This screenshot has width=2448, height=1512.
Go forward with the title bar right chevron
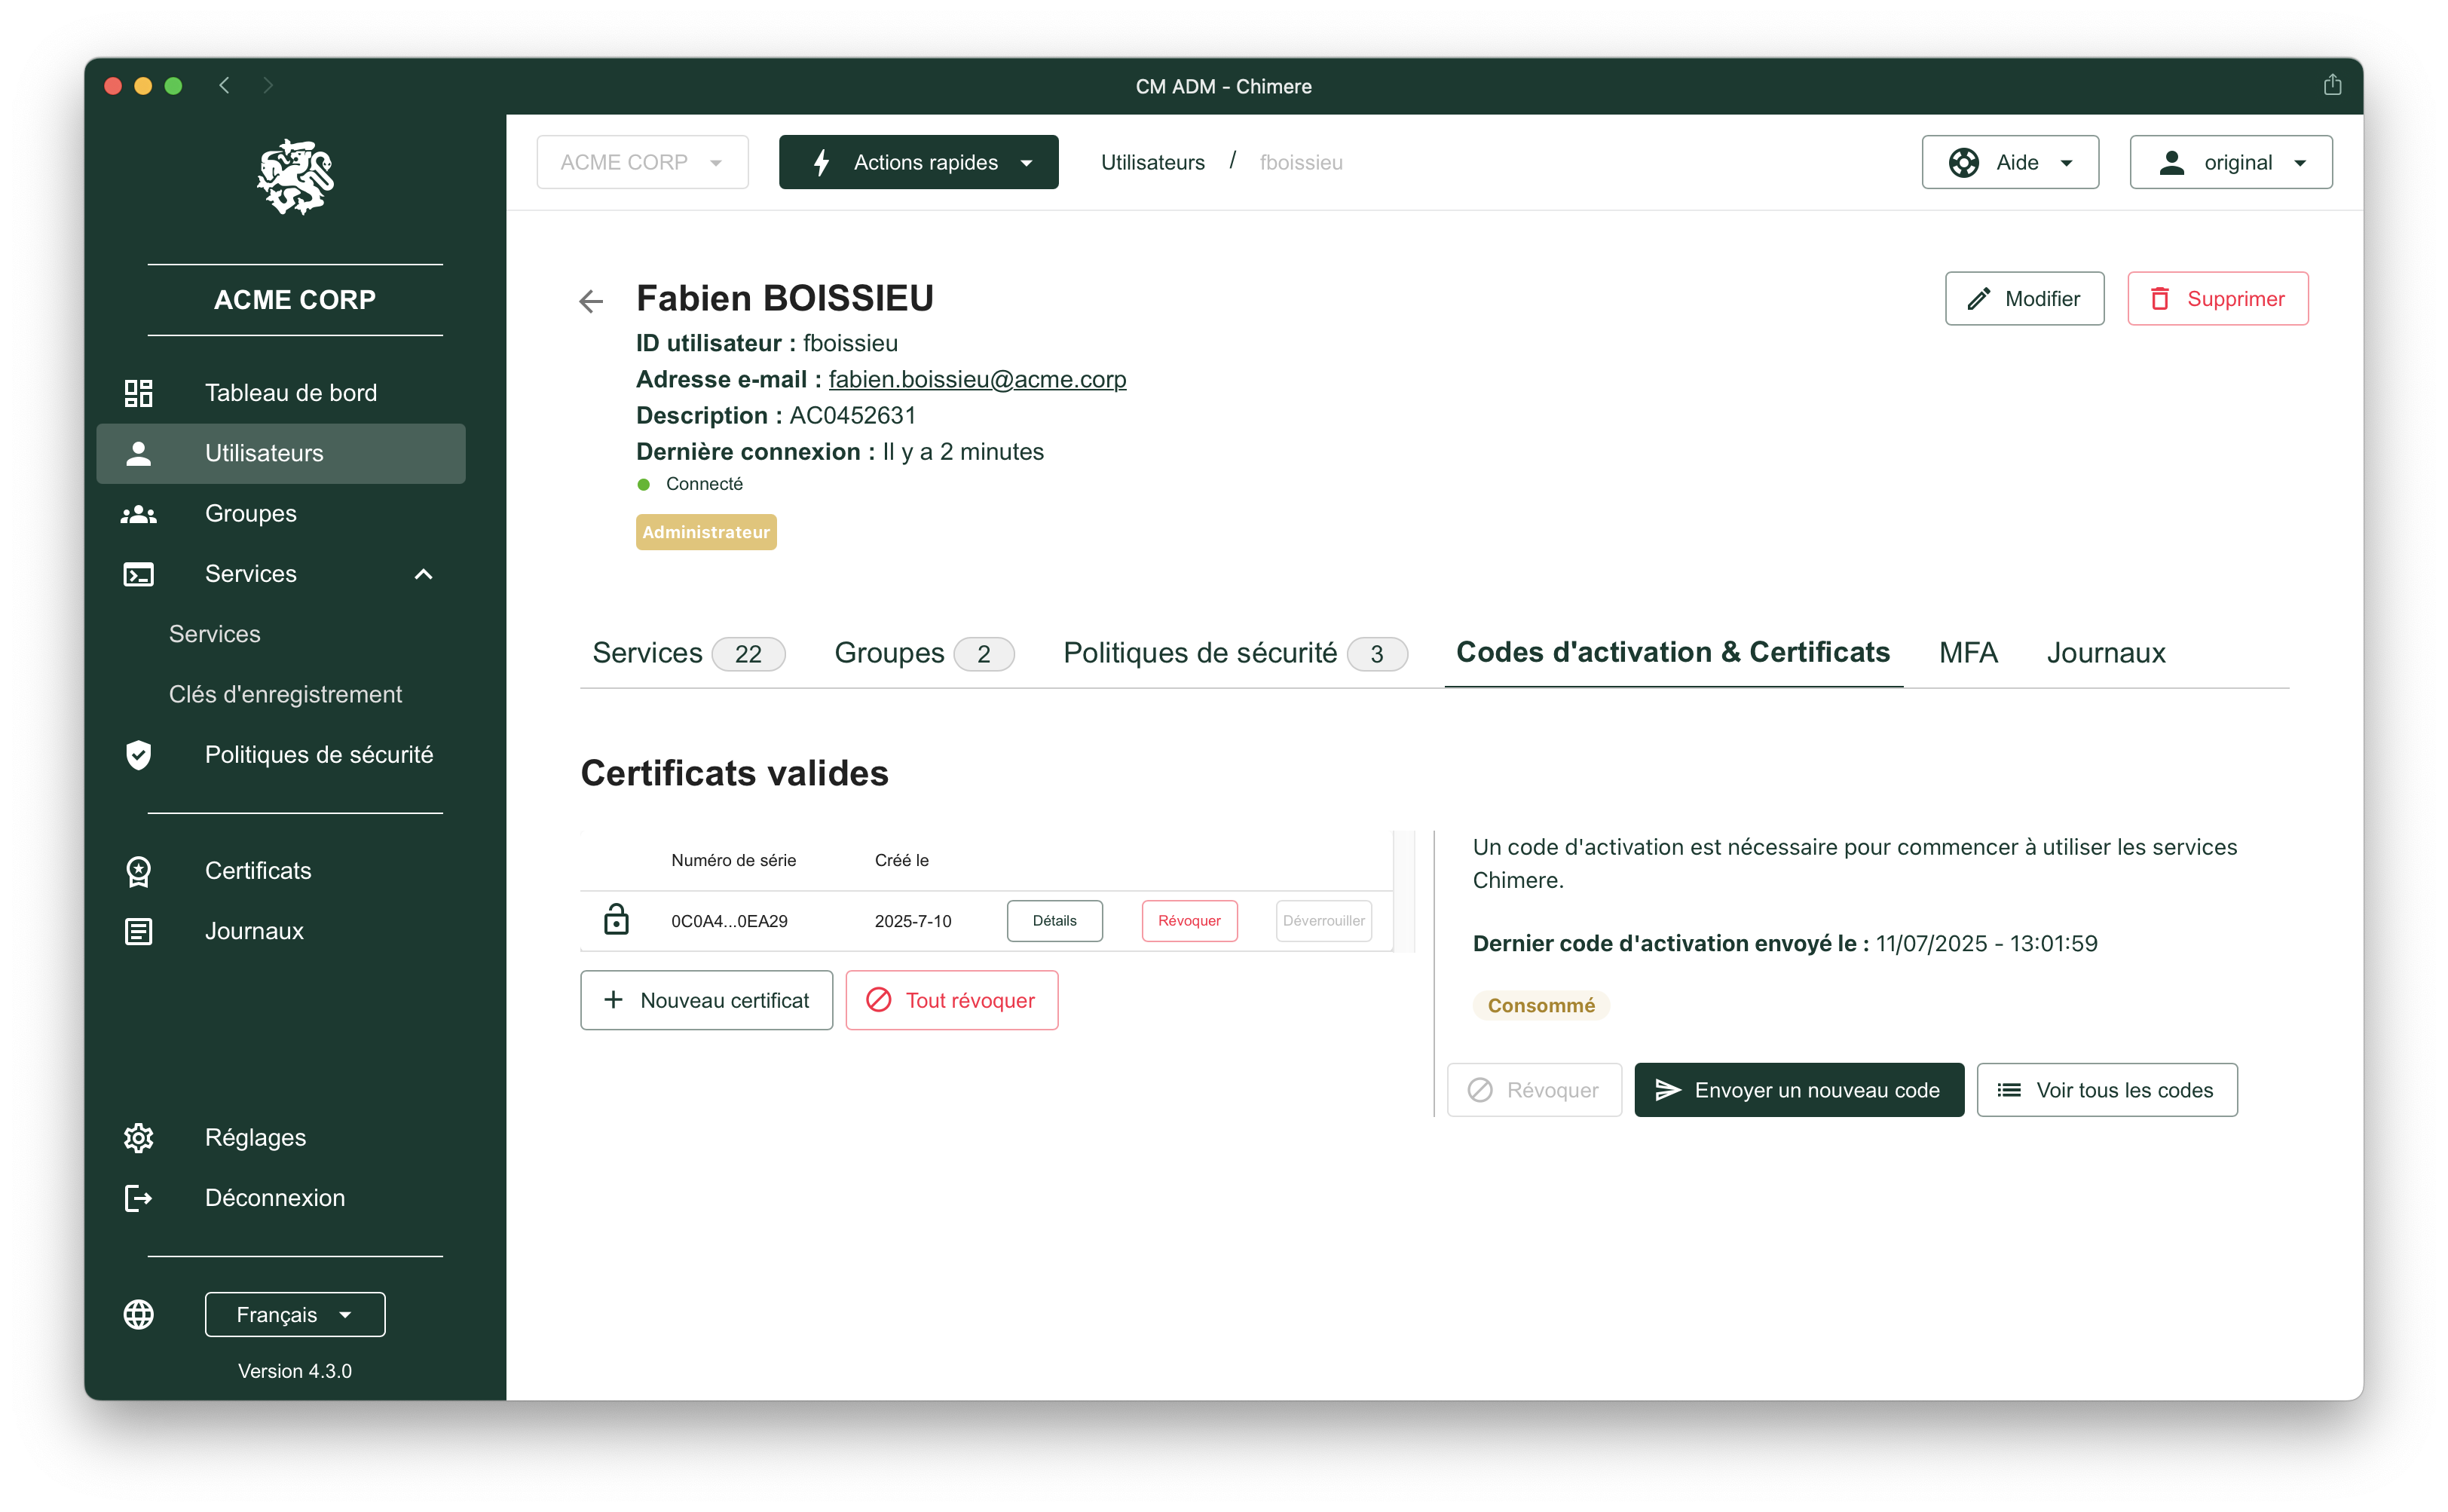coord(268,85)
